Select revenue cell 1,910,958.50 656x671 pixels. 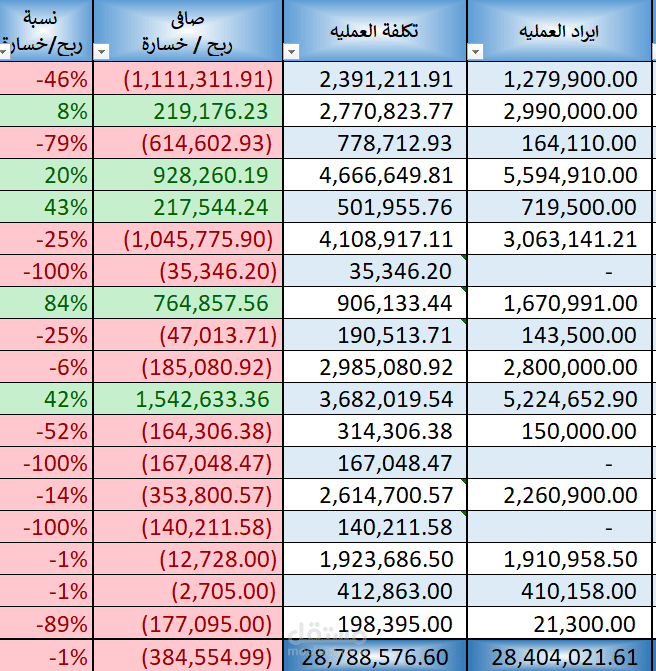click(x=559, y=559)
